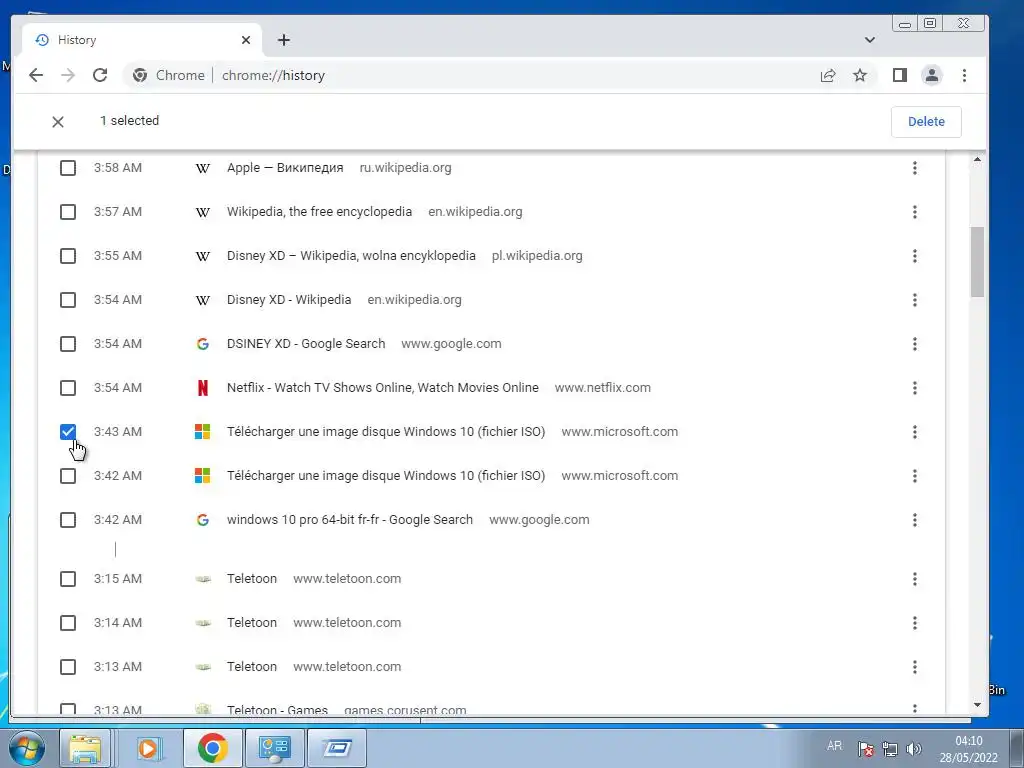The width and height of the screenshot is (1024, 768).
Task: Click the '1 selected' label
Action: point(129,121)
